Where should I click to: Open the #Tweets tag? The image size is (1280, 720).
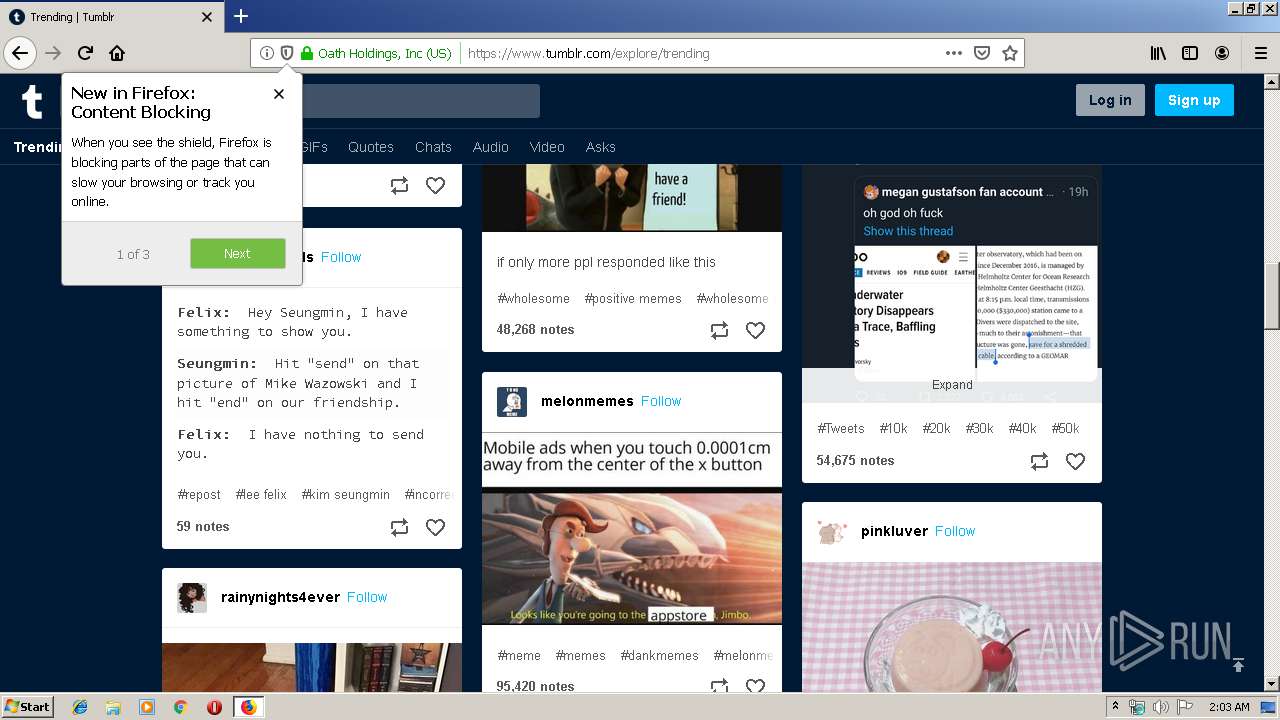840,429
